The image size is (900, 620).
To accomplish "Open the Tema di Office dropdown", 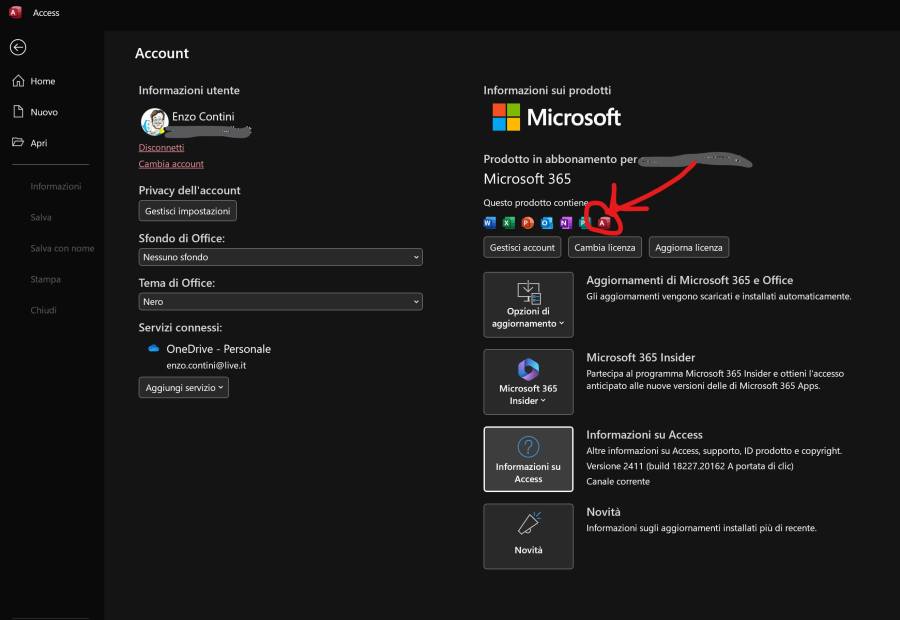I will pyautogui.click(x=280, y=301).
